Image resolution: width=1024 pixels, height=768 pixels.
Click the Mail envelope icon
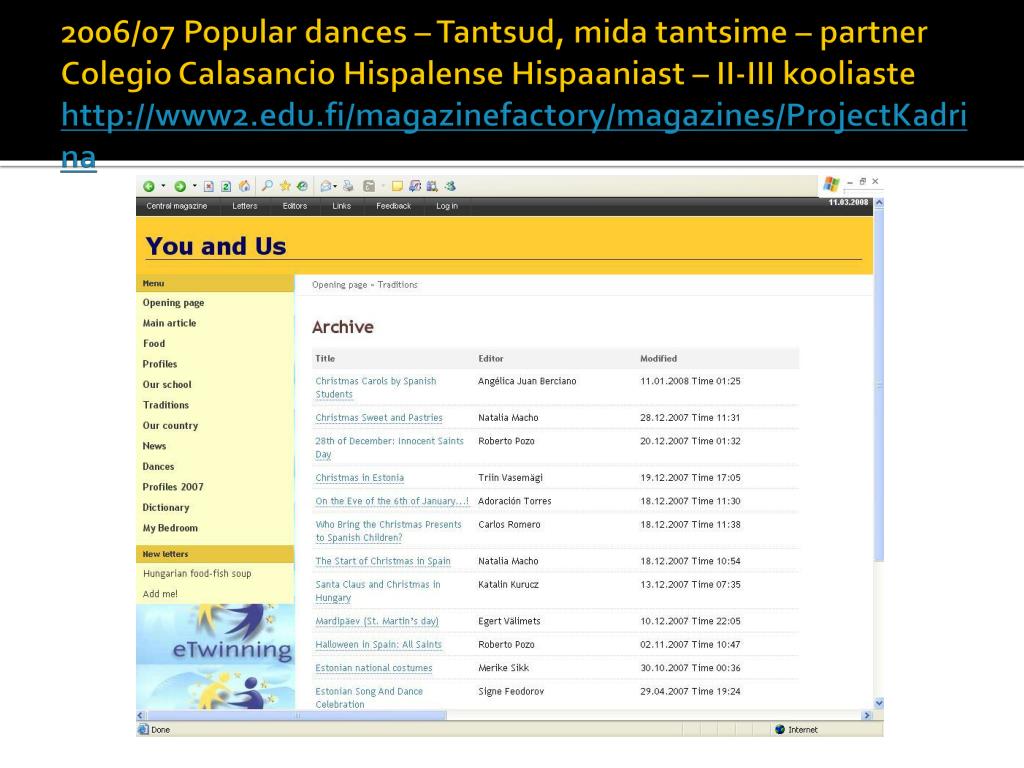click(325, 186)
